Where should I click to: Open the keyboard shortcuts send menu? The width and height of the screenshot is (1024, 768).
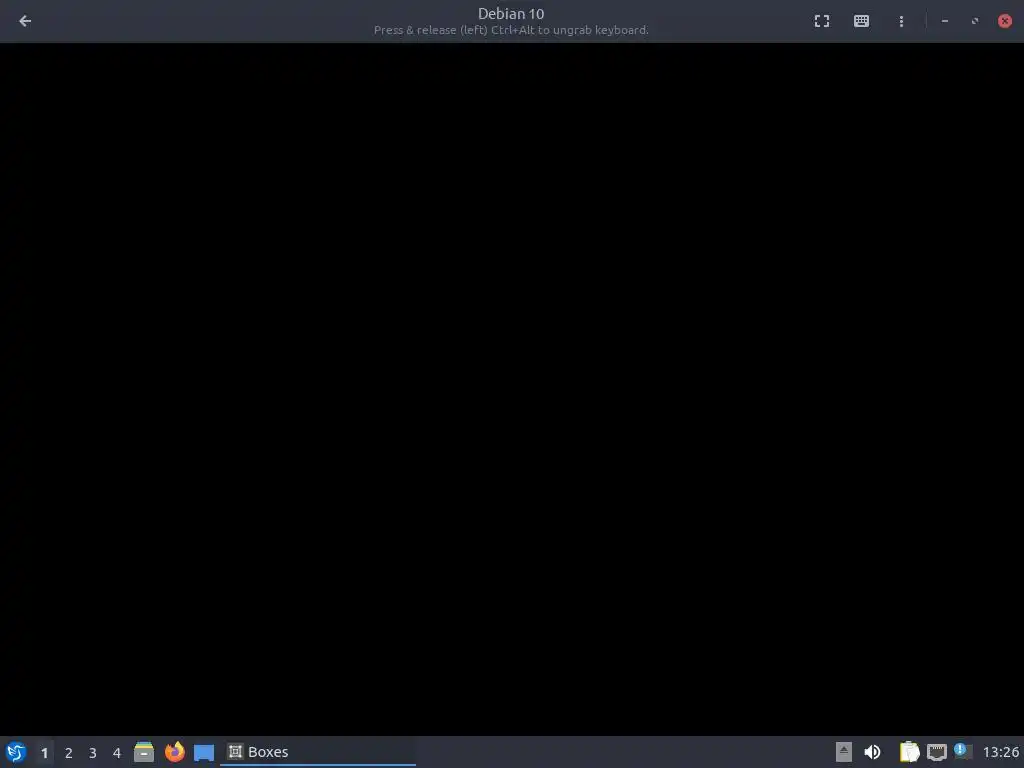pos(861,21)
